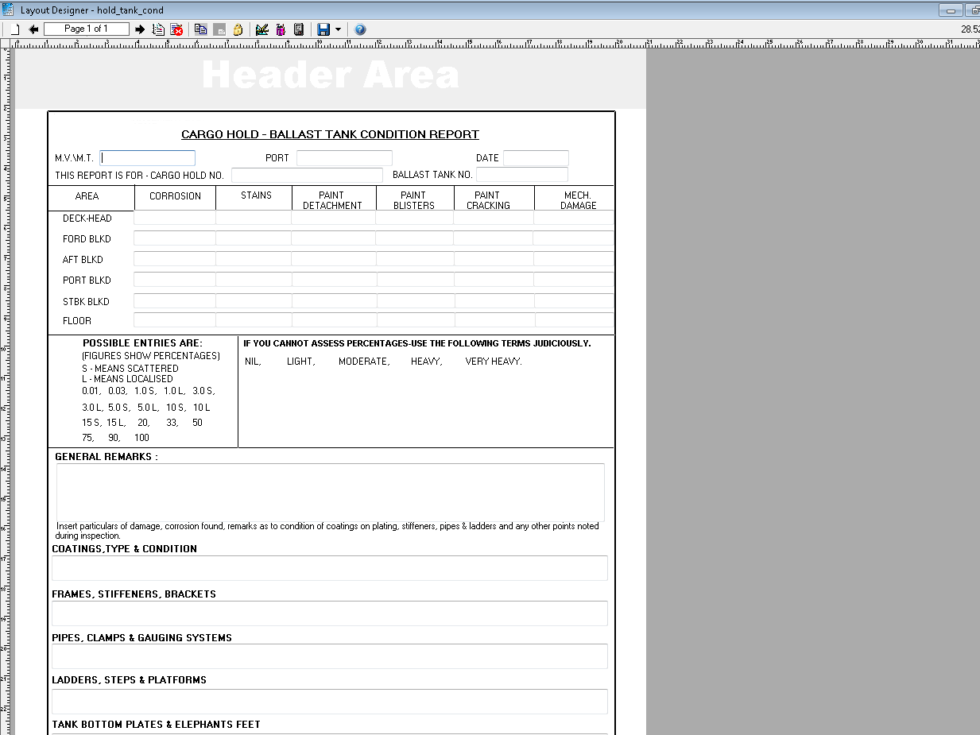Click the PIPES, CLAMPS & GAUGING SYSTEMS field
This screenshot has height=735, width=980.
[330, 656]
